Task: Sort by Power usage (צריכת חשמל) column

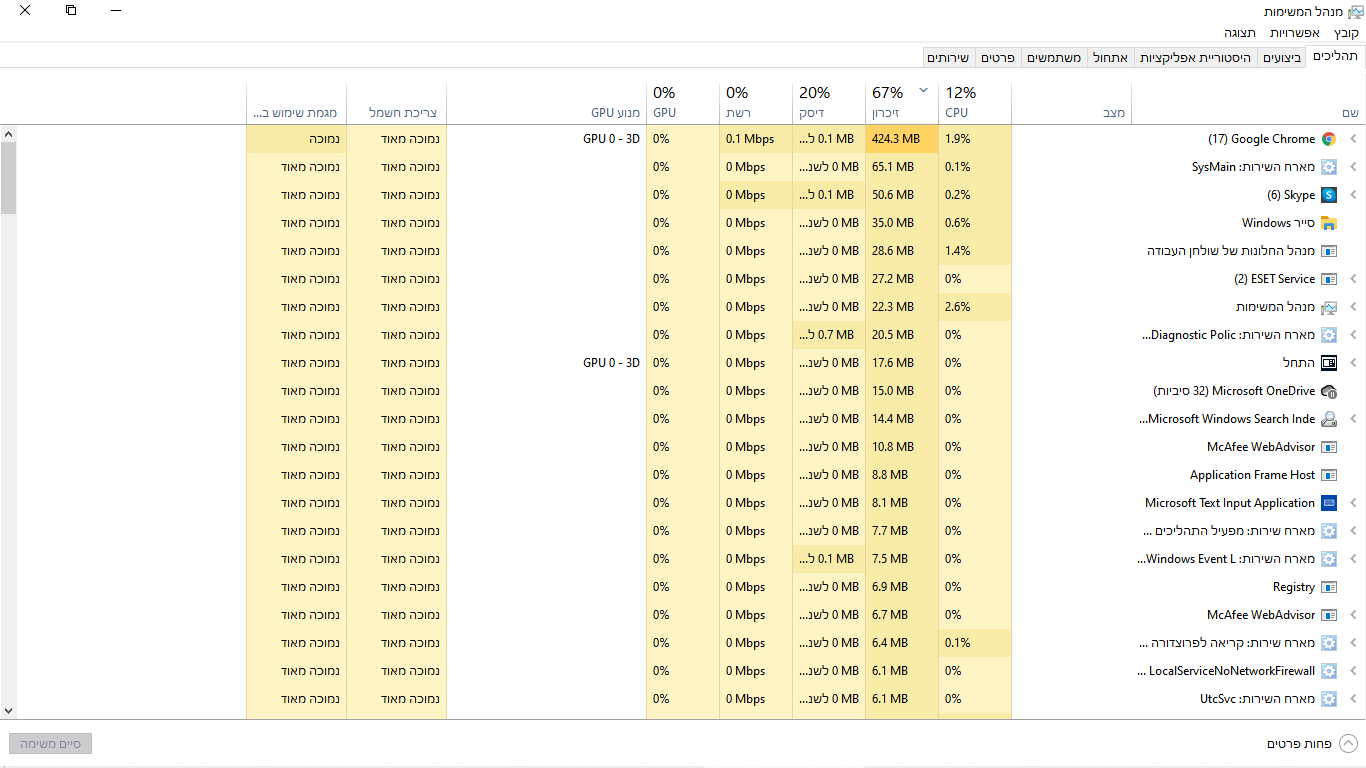Action: tap(396, 103)
